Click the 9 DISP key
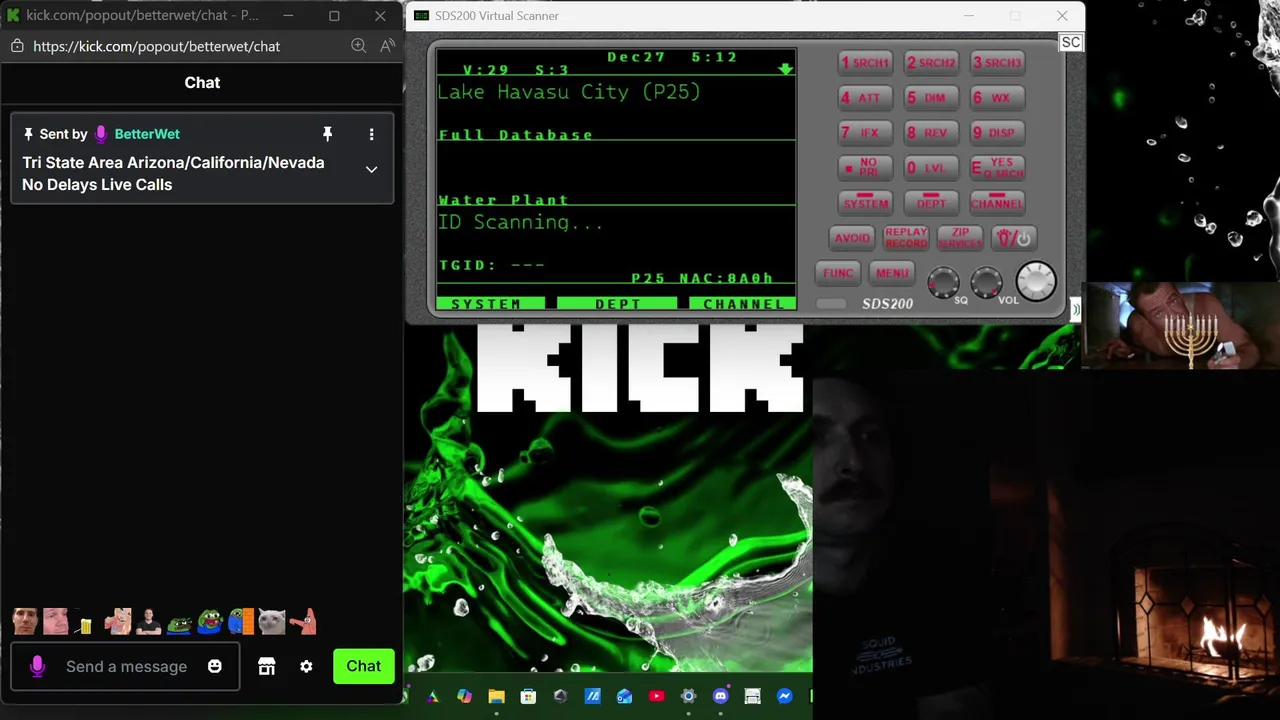Screen dimensions: 1280x720 tap(998, 132)
